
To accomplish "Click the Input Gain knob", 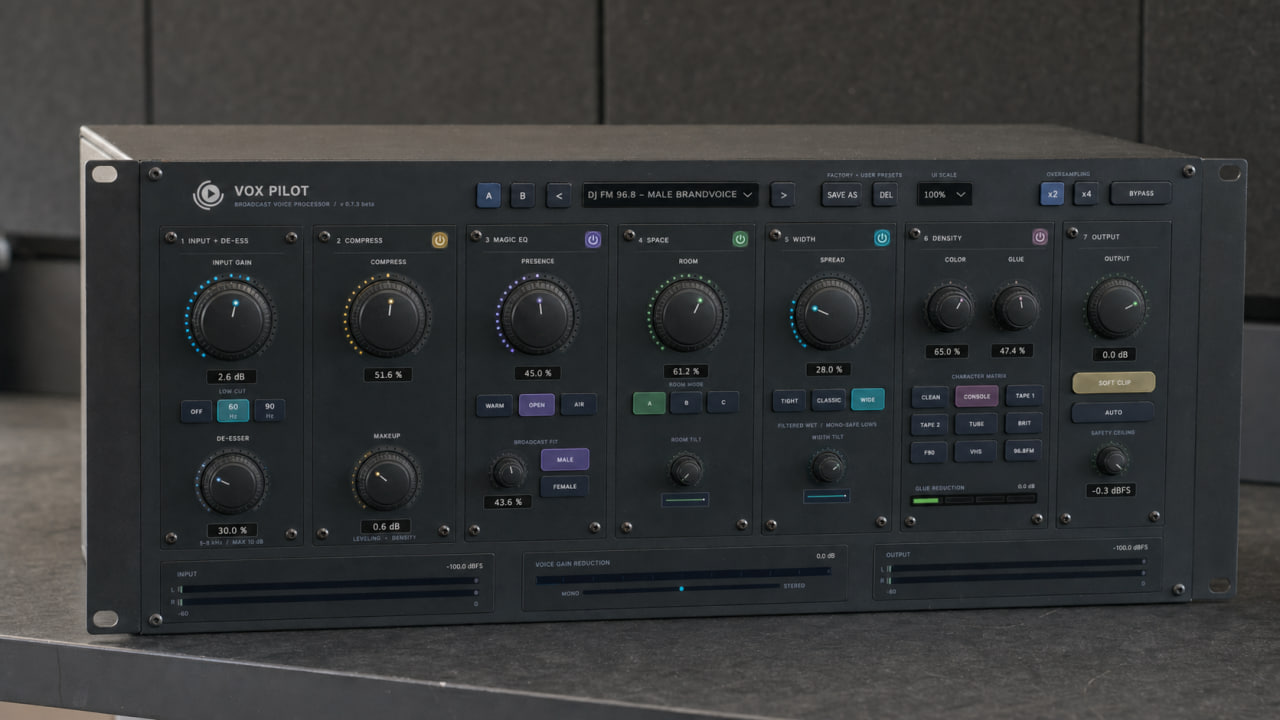I will (x=231, y=318).
